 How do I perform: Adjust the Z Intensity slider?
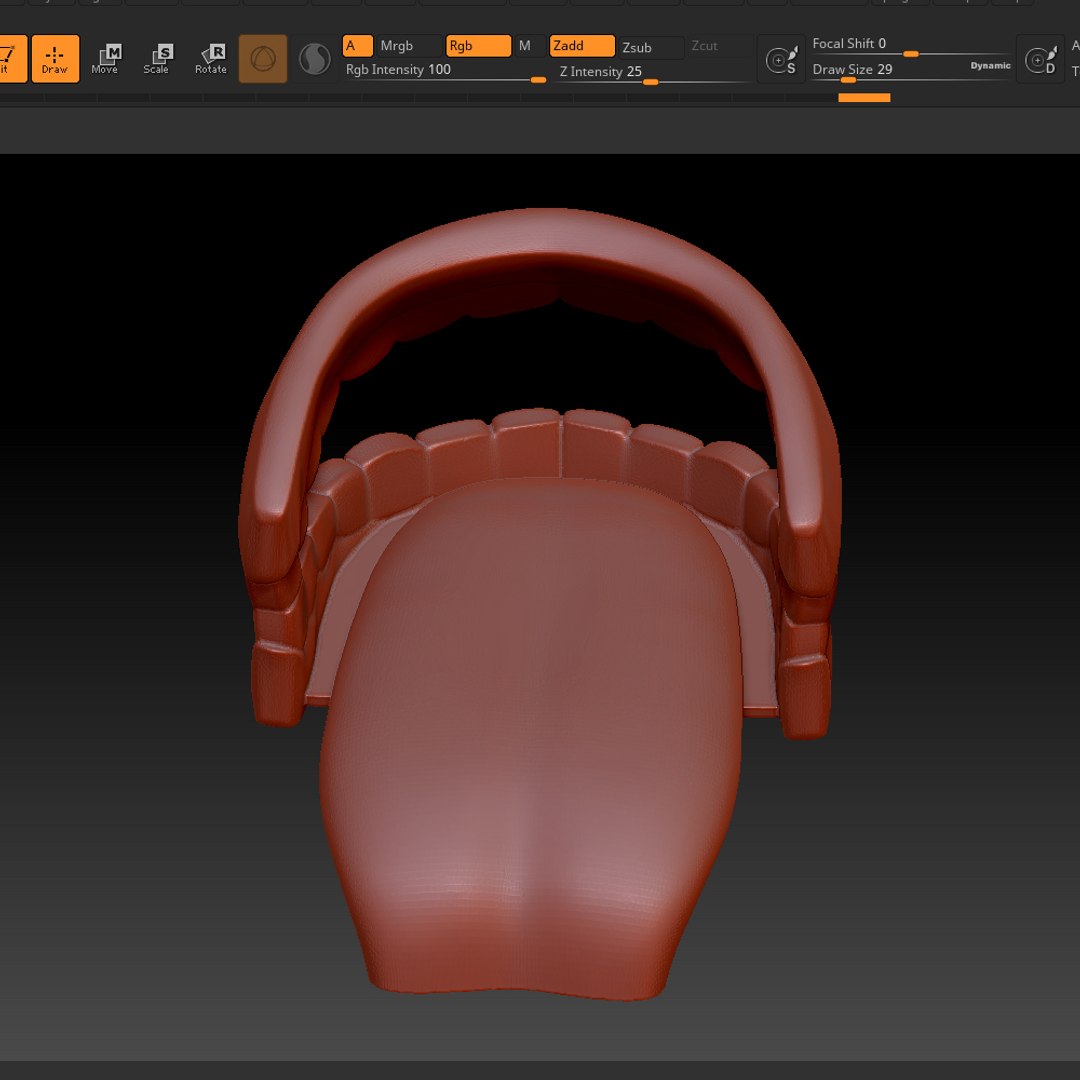tap(653, 73)
